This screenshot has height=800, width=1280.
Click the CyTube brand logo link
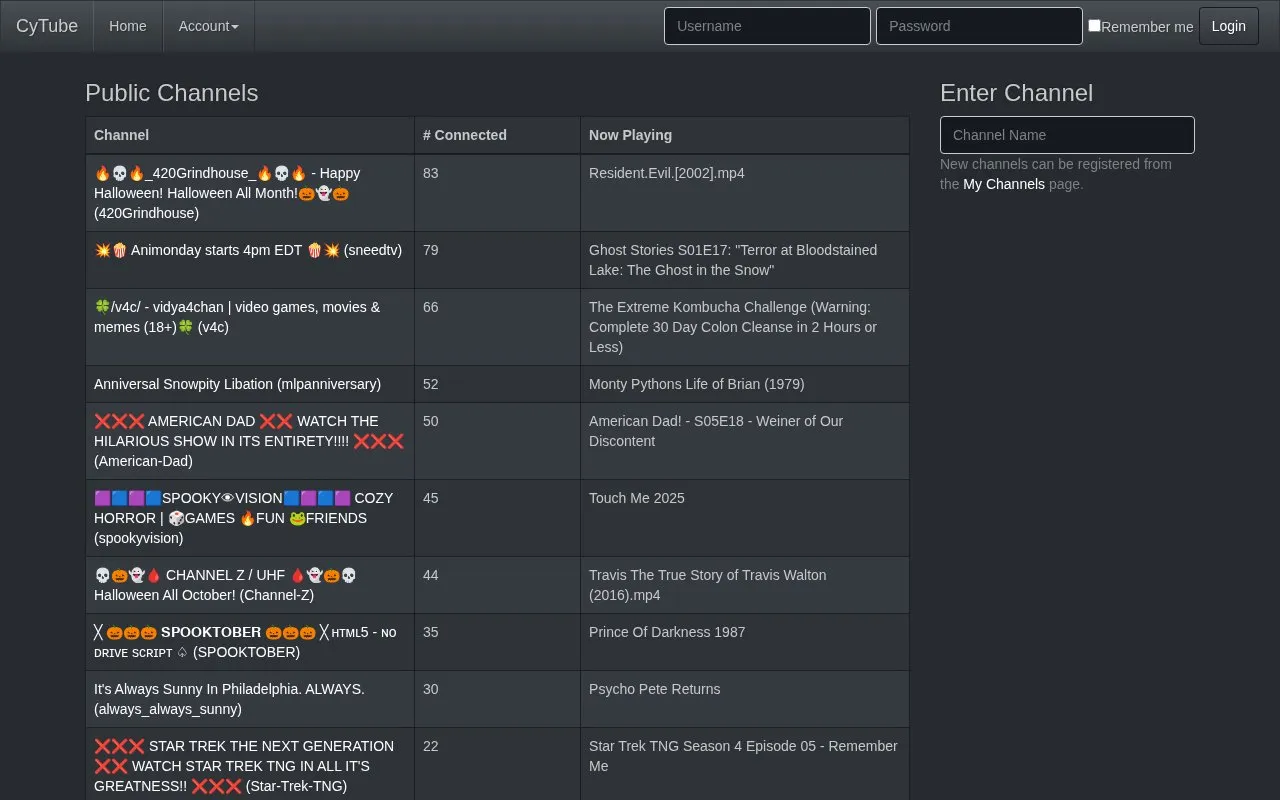click(x=47, y=26)
